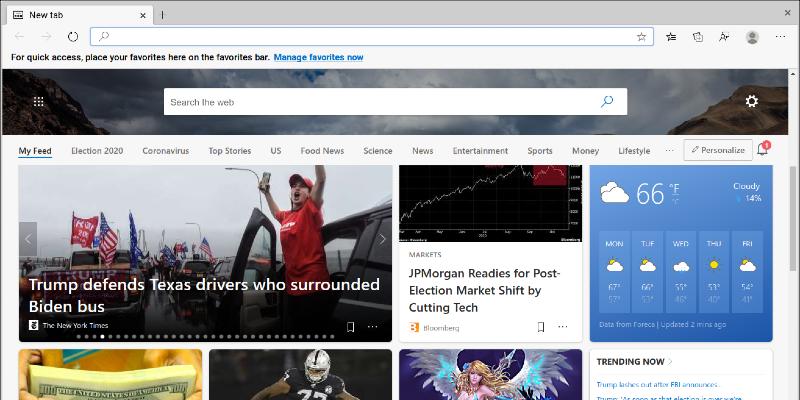Bookmark the Trump Texas drivers story
The image size is (800, 400).
[x=350, y=326]
